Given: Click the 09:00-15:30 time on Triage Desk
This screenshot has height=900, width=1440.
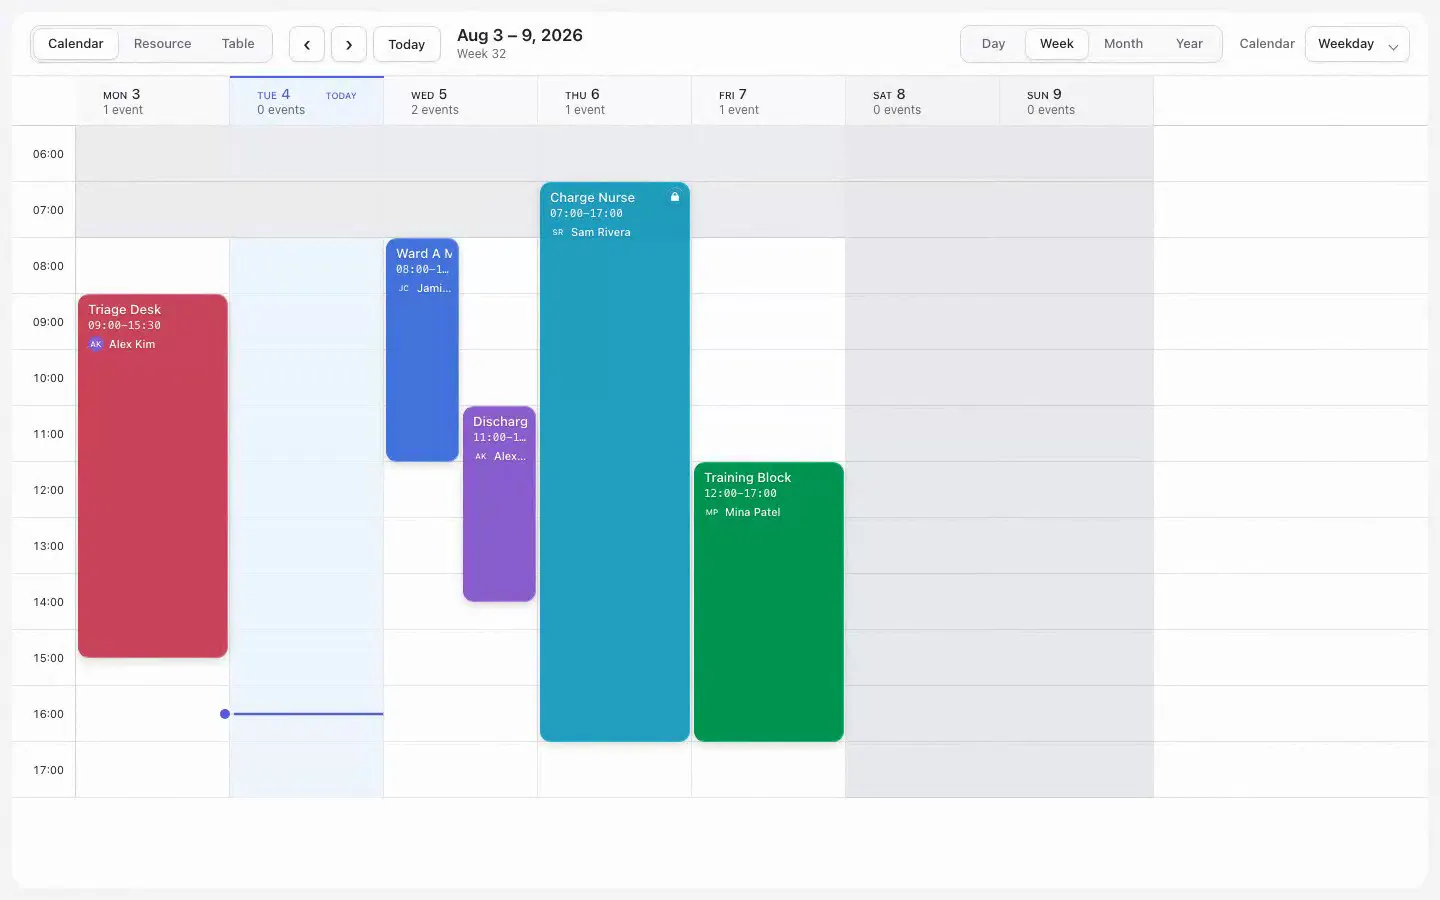Looking at the screenshot, I should click(124, 325).
